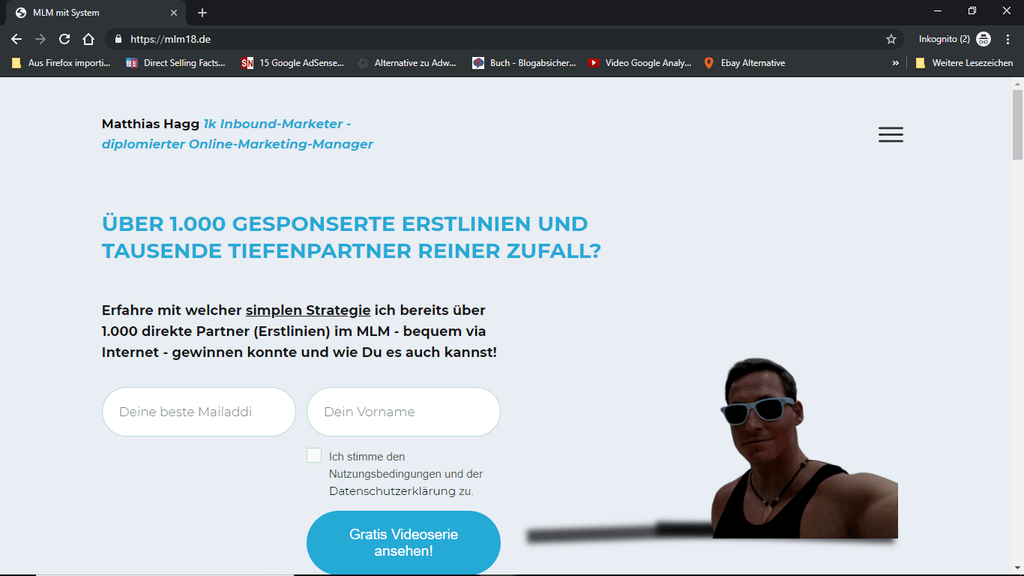1024x576 pixels.
Task: Reload the current page
Action: point(64,38)
